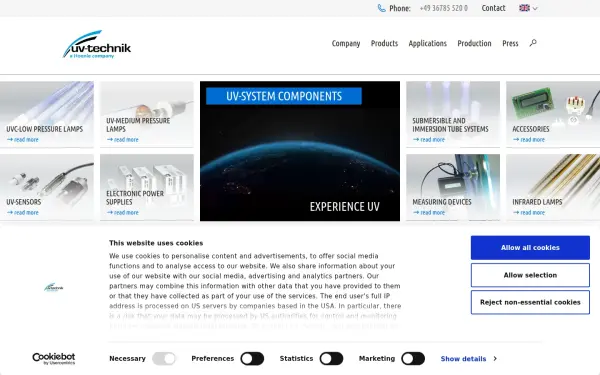The image size is (600, 375).
Task: Click the 'This website uses cookies' heading
Action: (x=156, y=243)
